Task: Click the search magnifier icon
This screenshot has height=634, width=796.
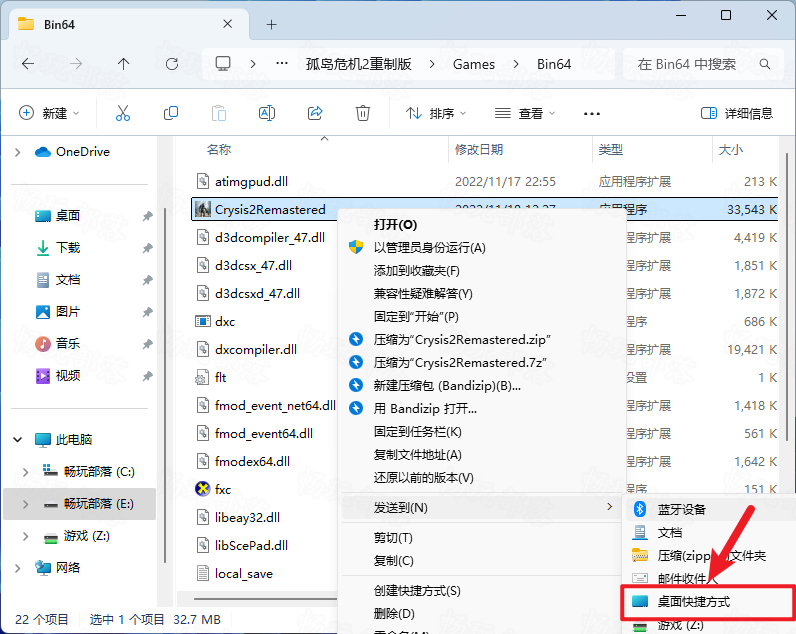Action: pos(765,64)
